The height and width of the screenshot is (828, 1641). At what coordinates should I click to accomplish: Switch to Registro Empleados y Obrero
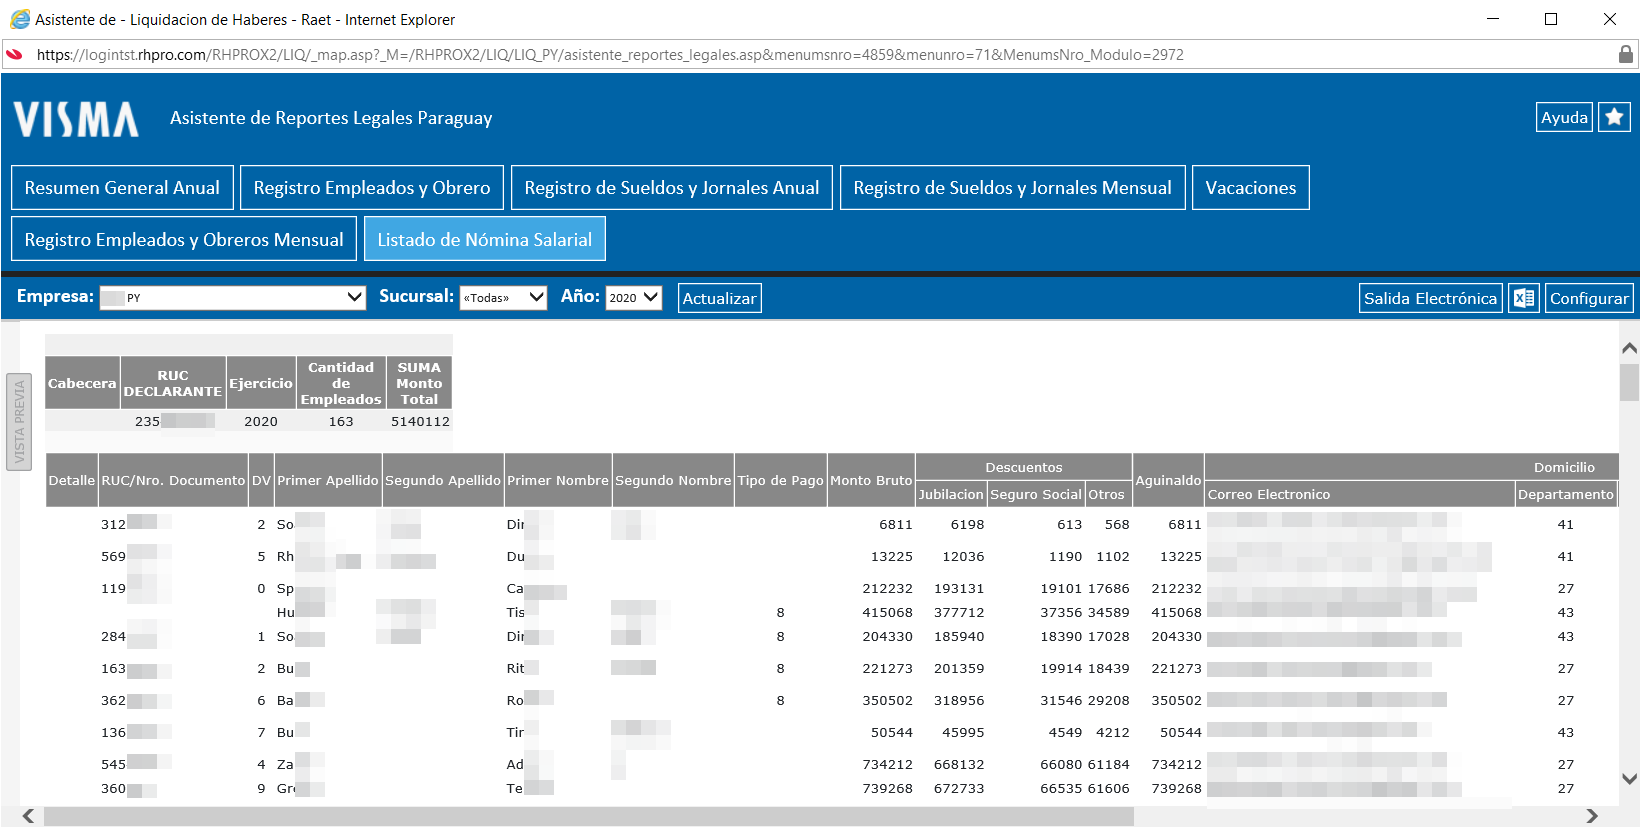tap(372, 188)
